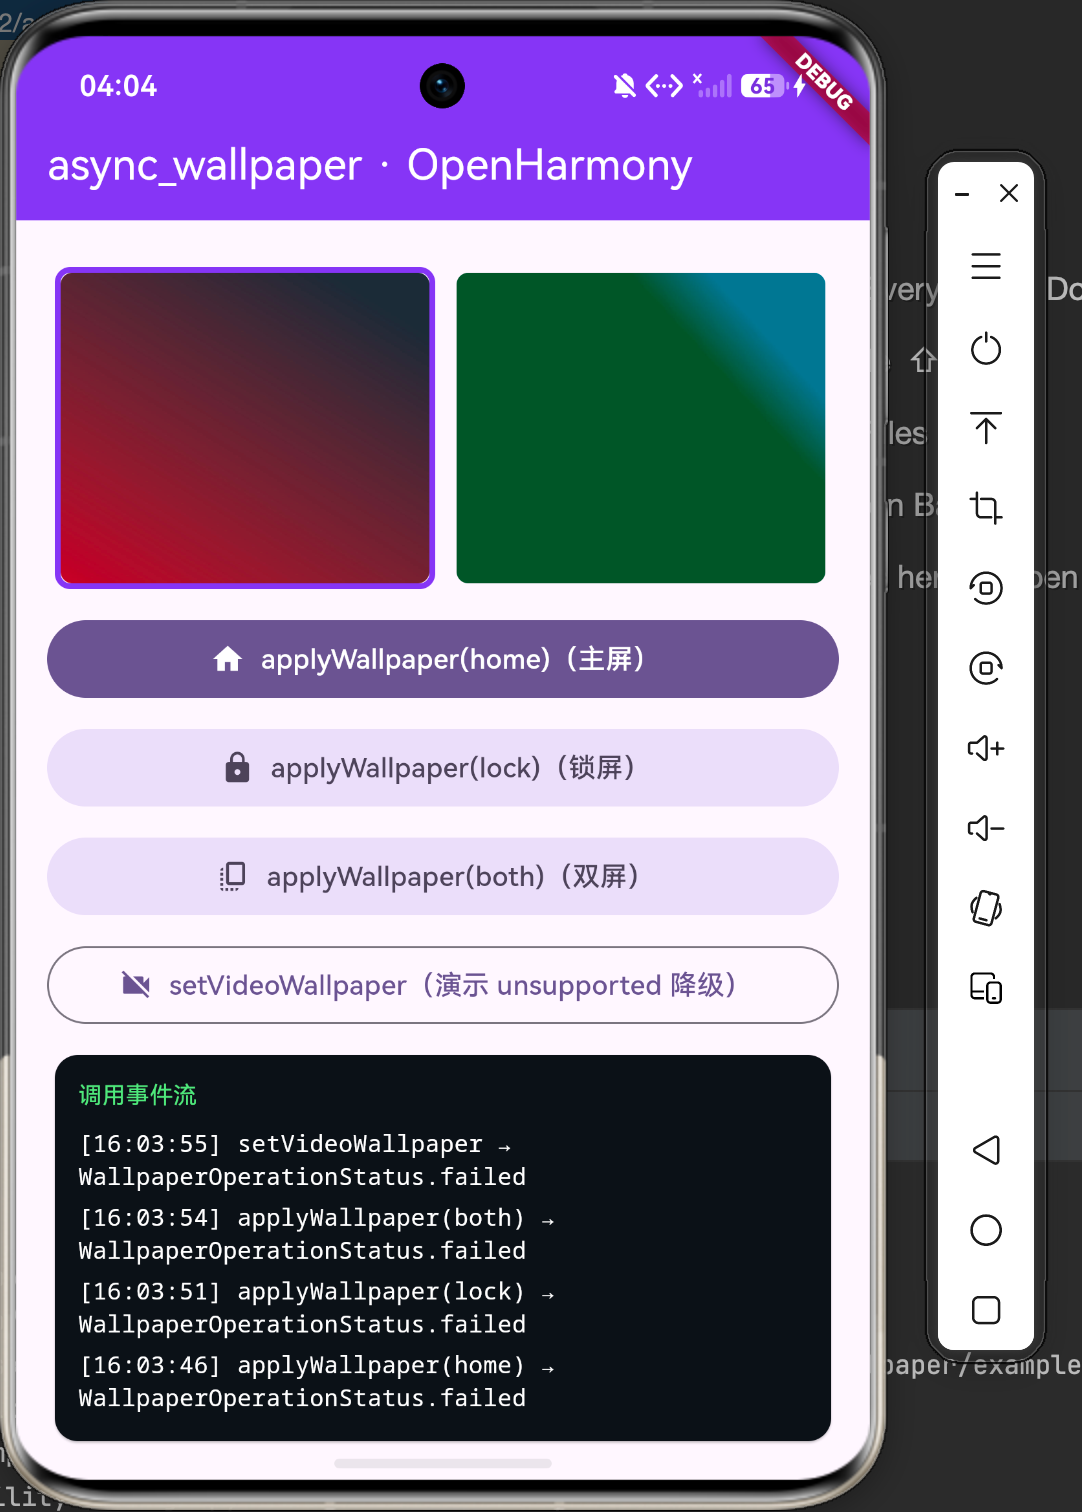Screen dimensions: 1082x1512
Task: Select the green-teal gradient wallpaper thumbnail
Action: pyautogui.click(x=641, y=428)
